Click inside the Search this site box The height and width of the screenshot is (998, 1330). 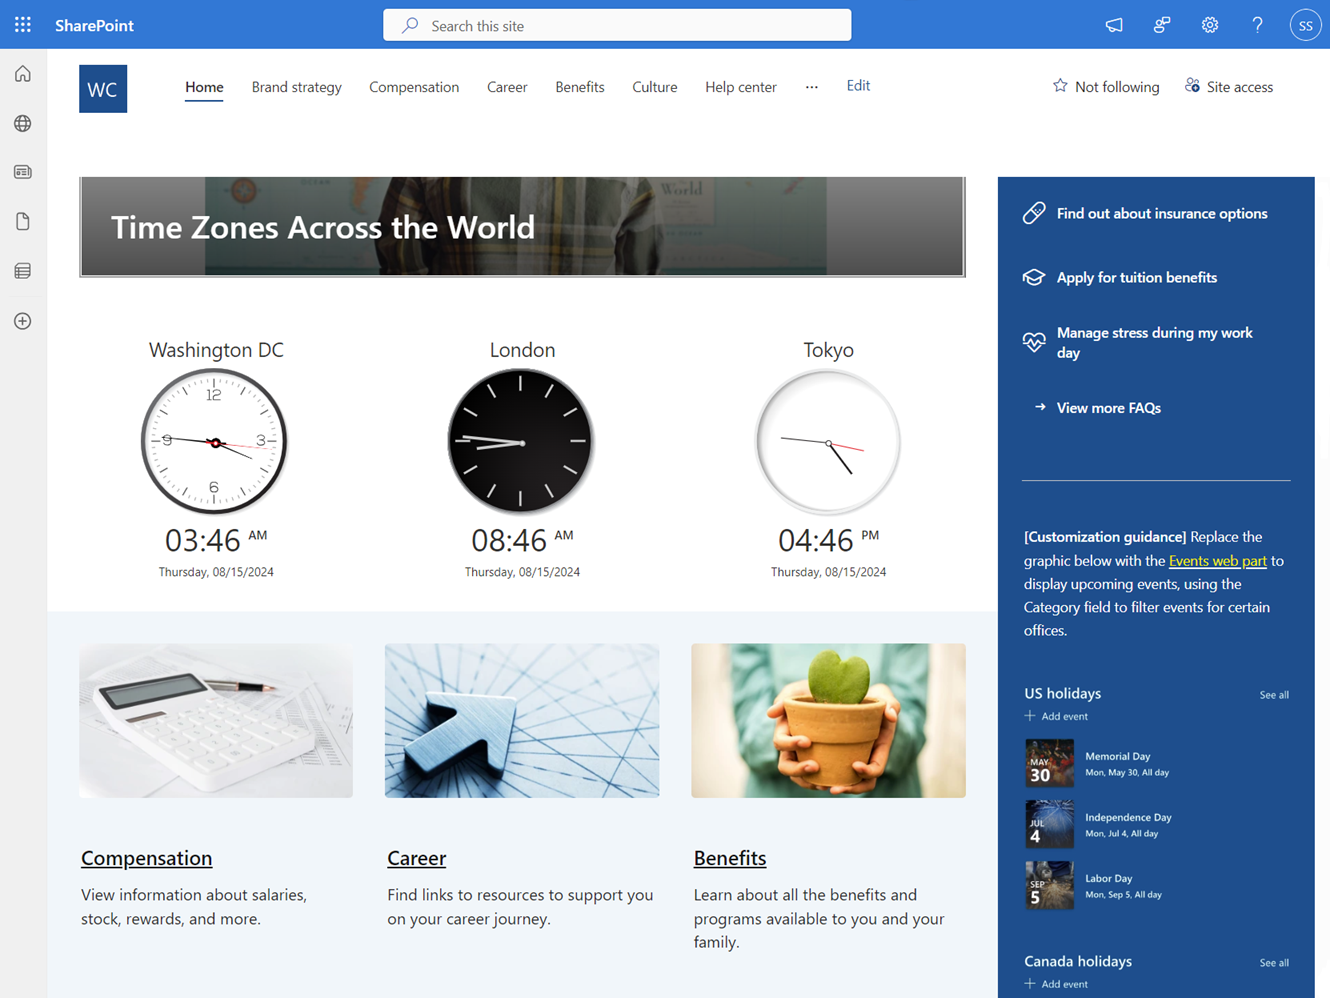(616, 24)
